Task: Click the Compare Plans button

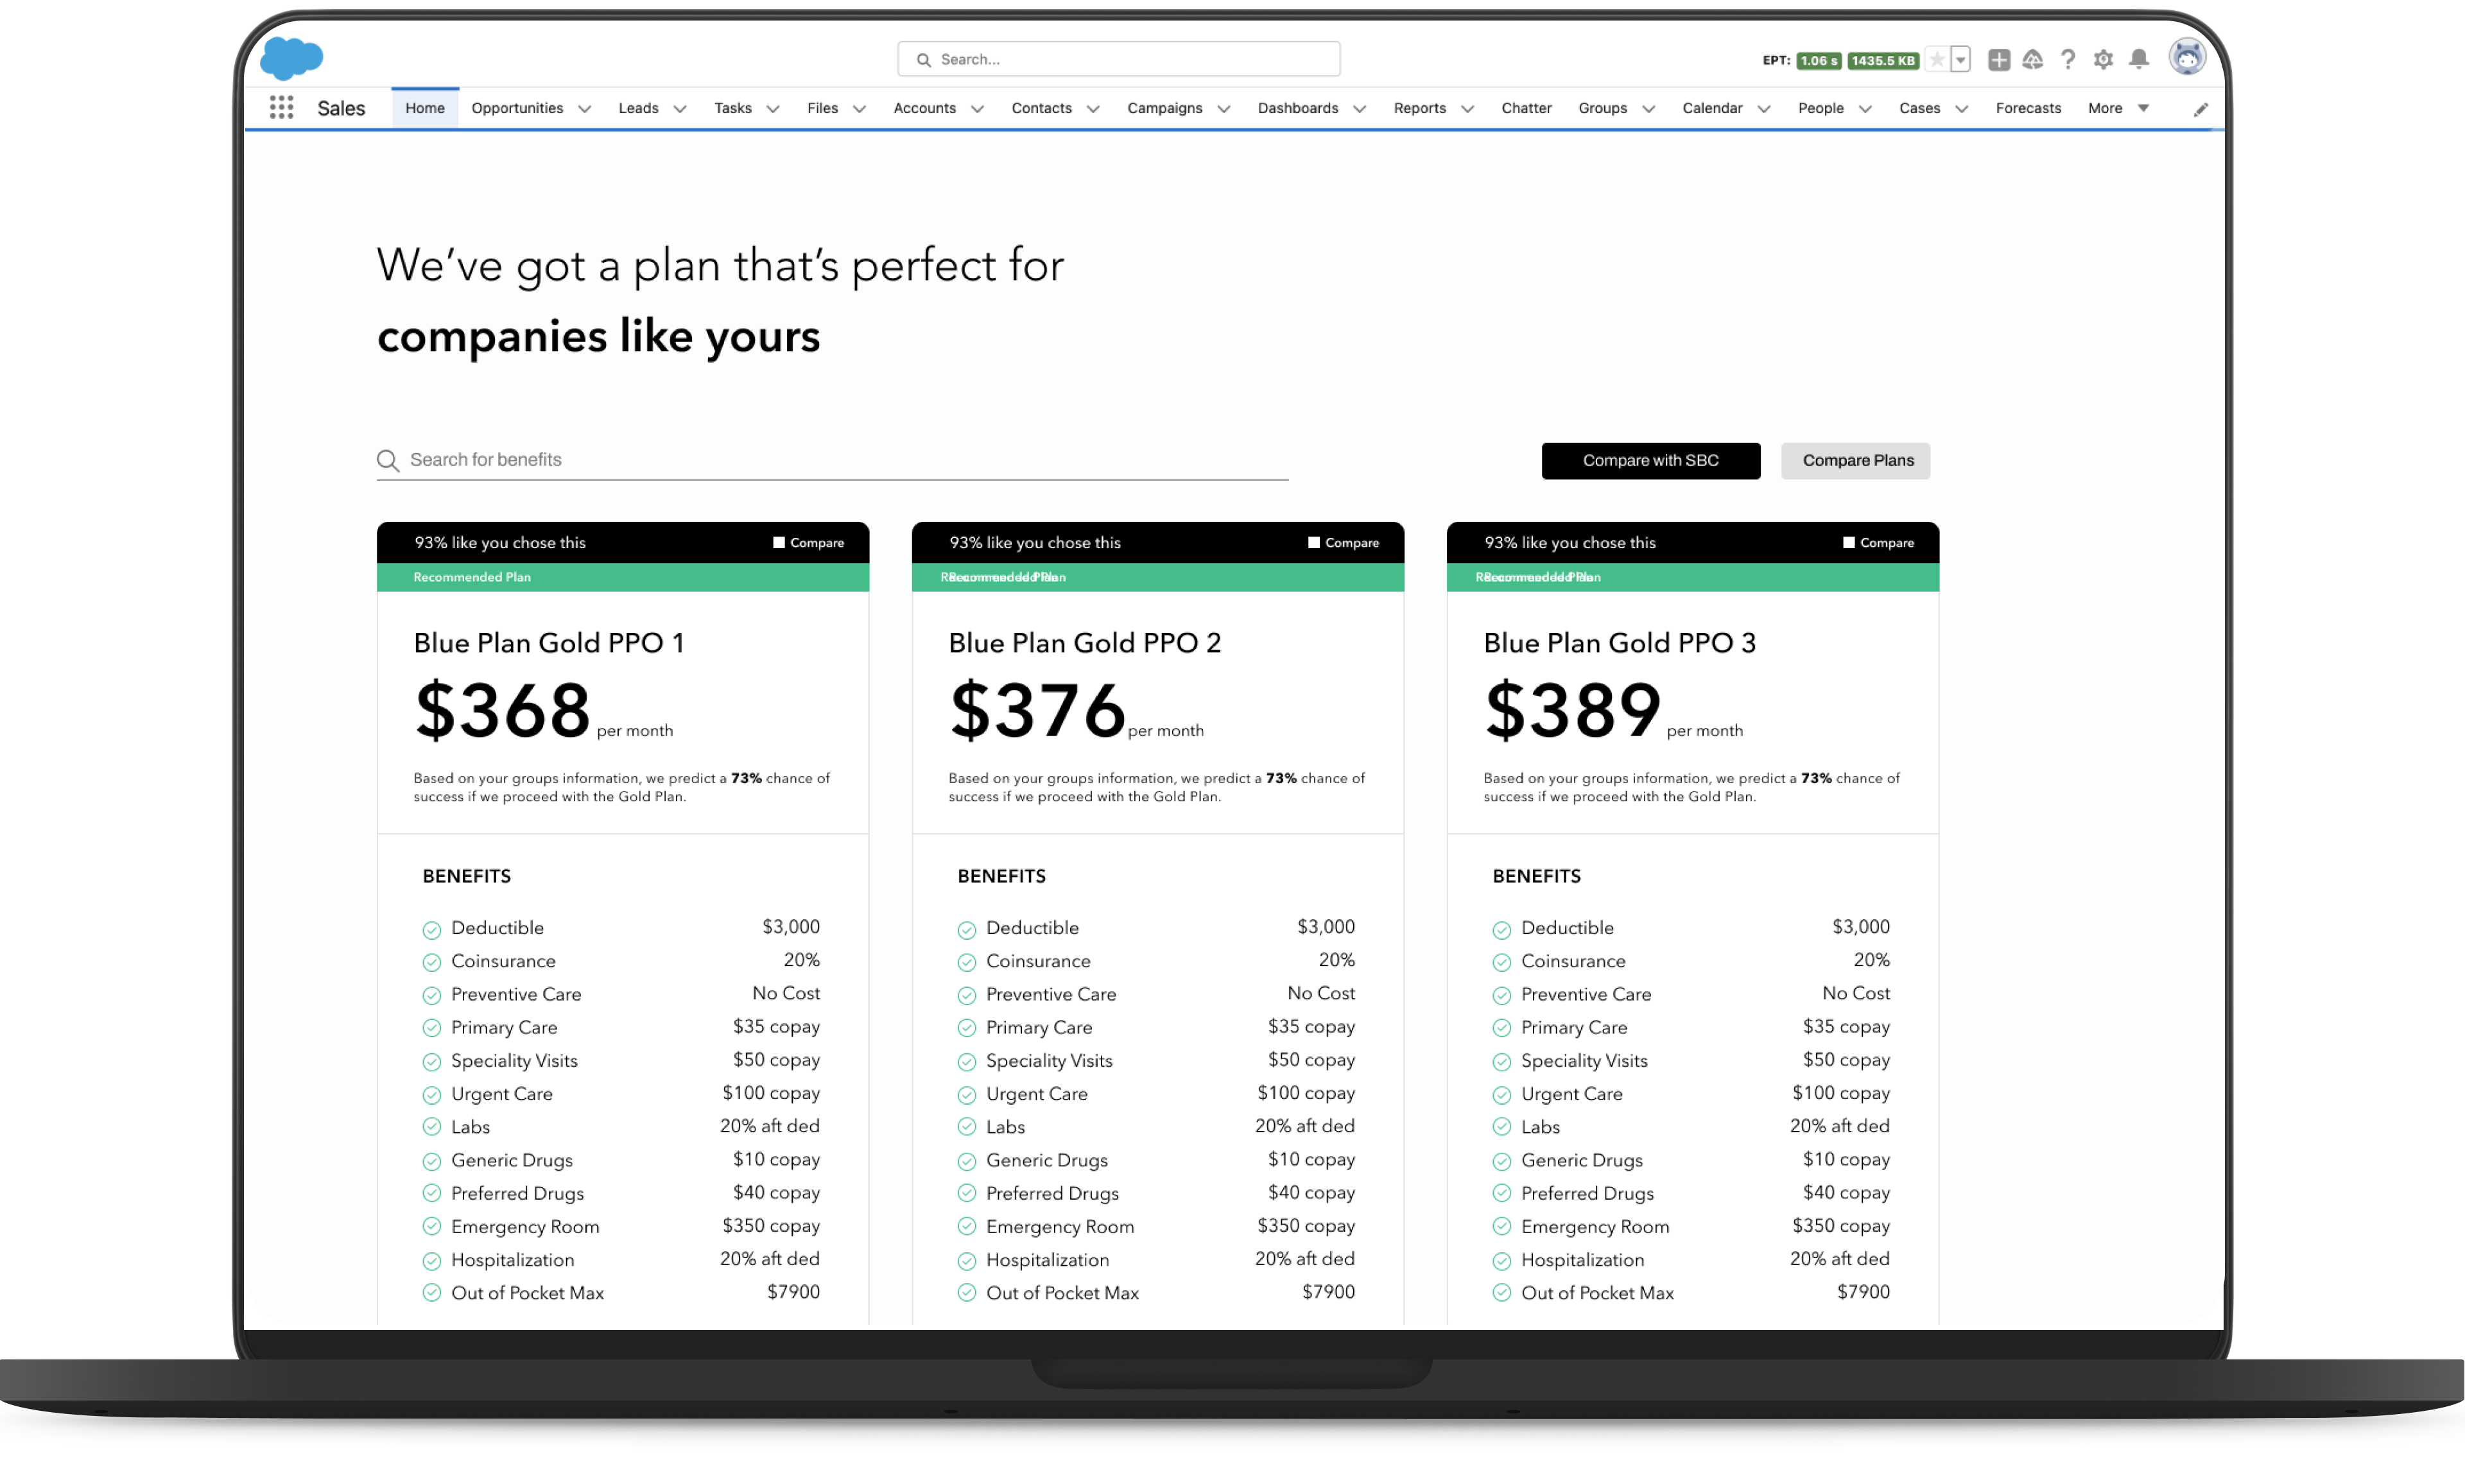Action: [1857, 461]
